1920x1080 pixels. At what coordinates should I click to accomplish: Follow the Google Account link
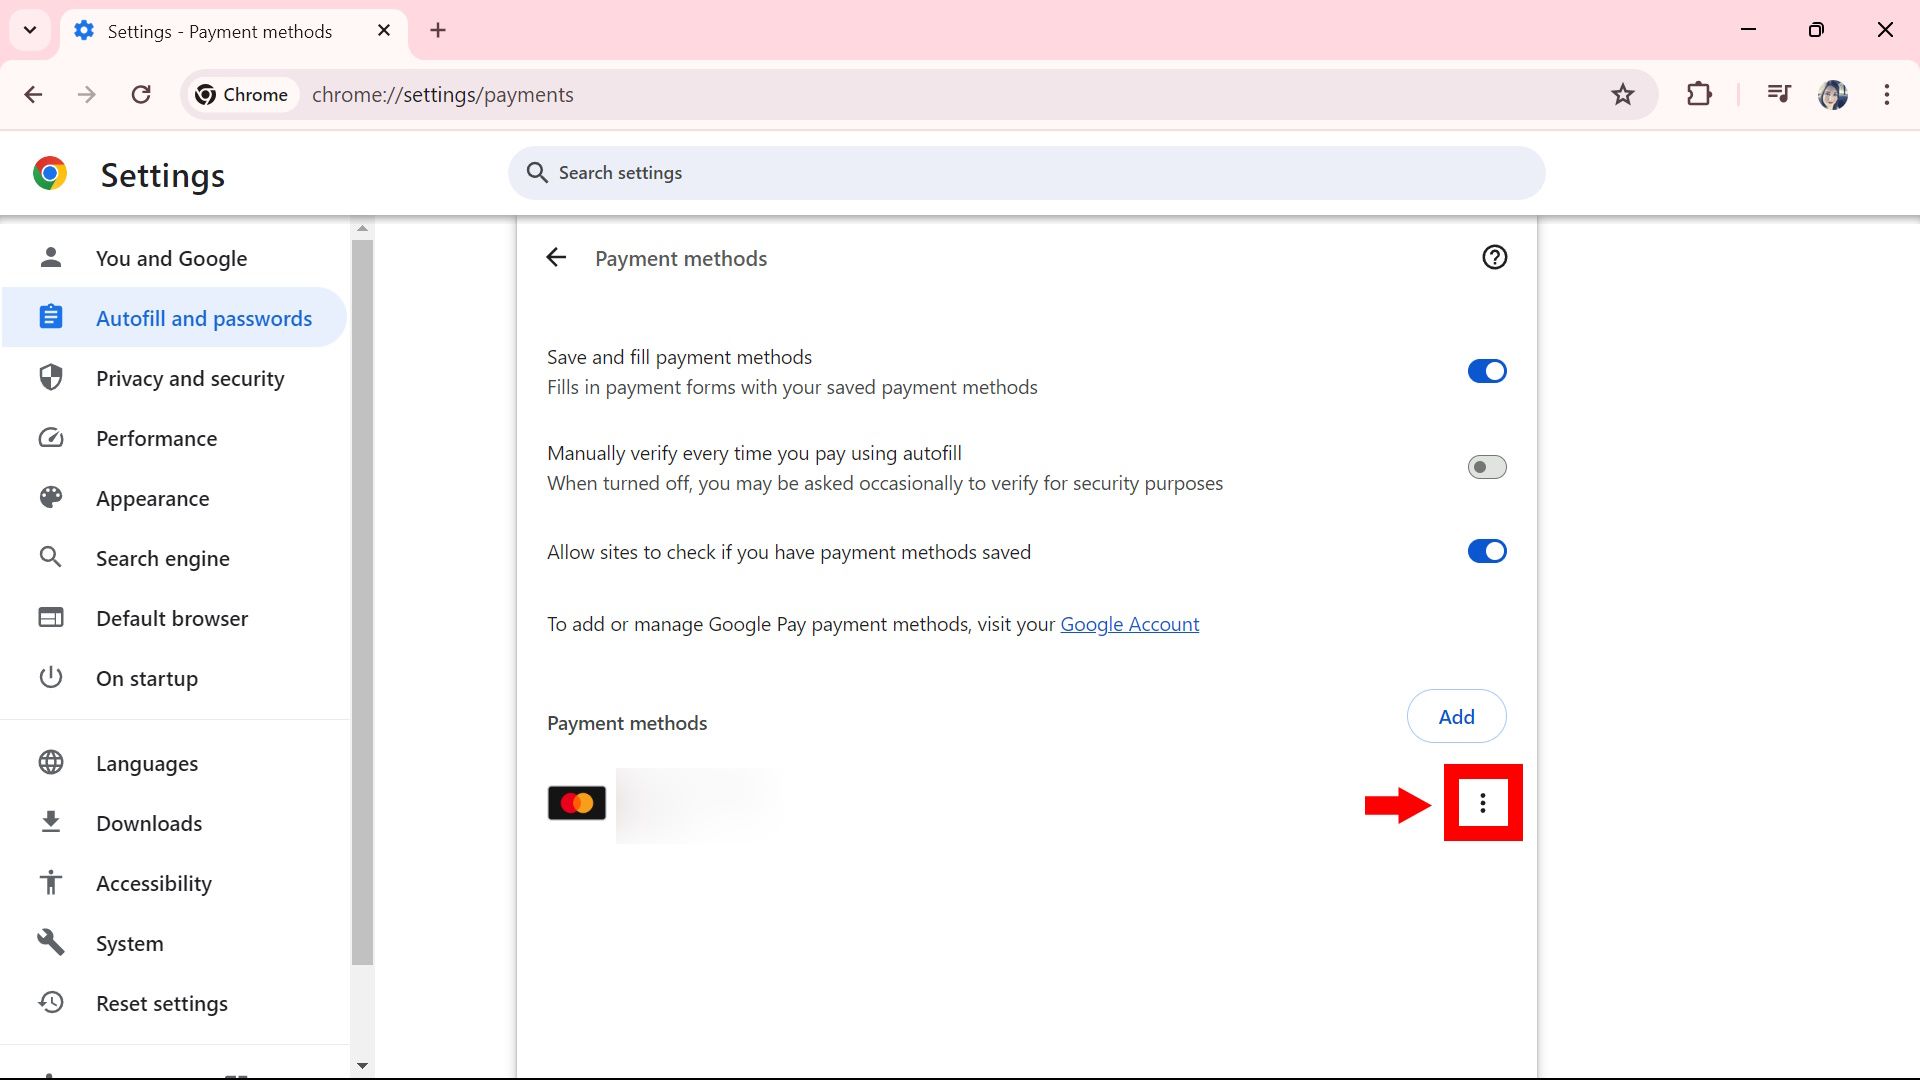pos(1129,624)
